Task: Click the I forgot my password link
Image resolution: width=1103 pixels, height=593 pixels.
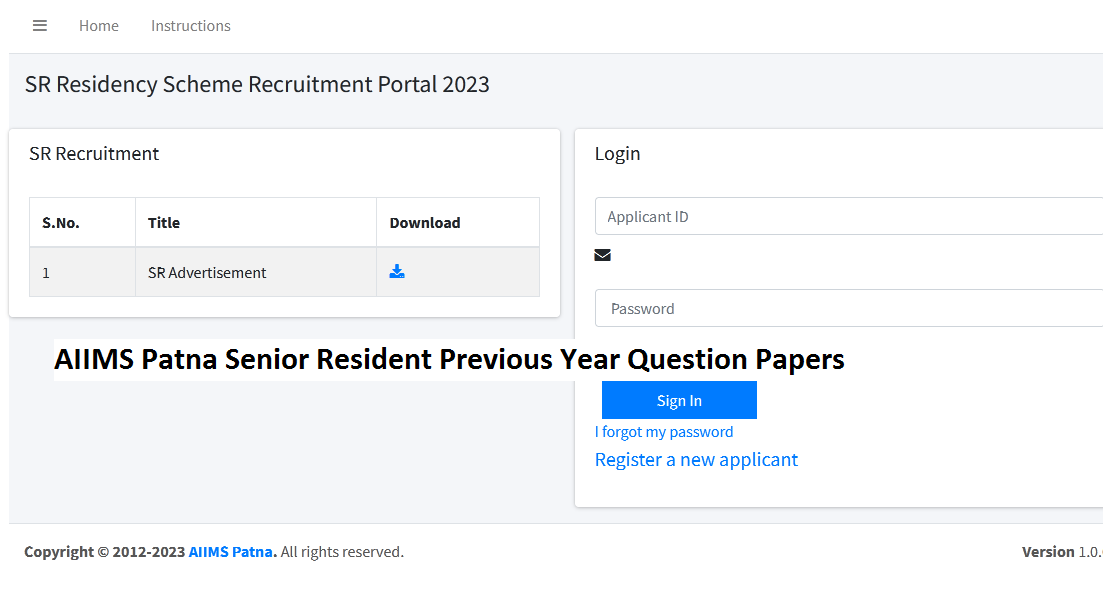Action: [x=664, y=431]
